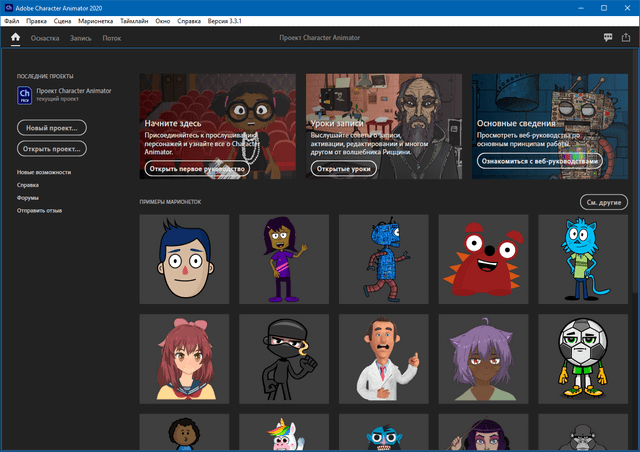Image resolution: width=640 pixels, height=452 pixels.
Task: Follow the Отправить отзыв link
Action: tap(39, 210)
